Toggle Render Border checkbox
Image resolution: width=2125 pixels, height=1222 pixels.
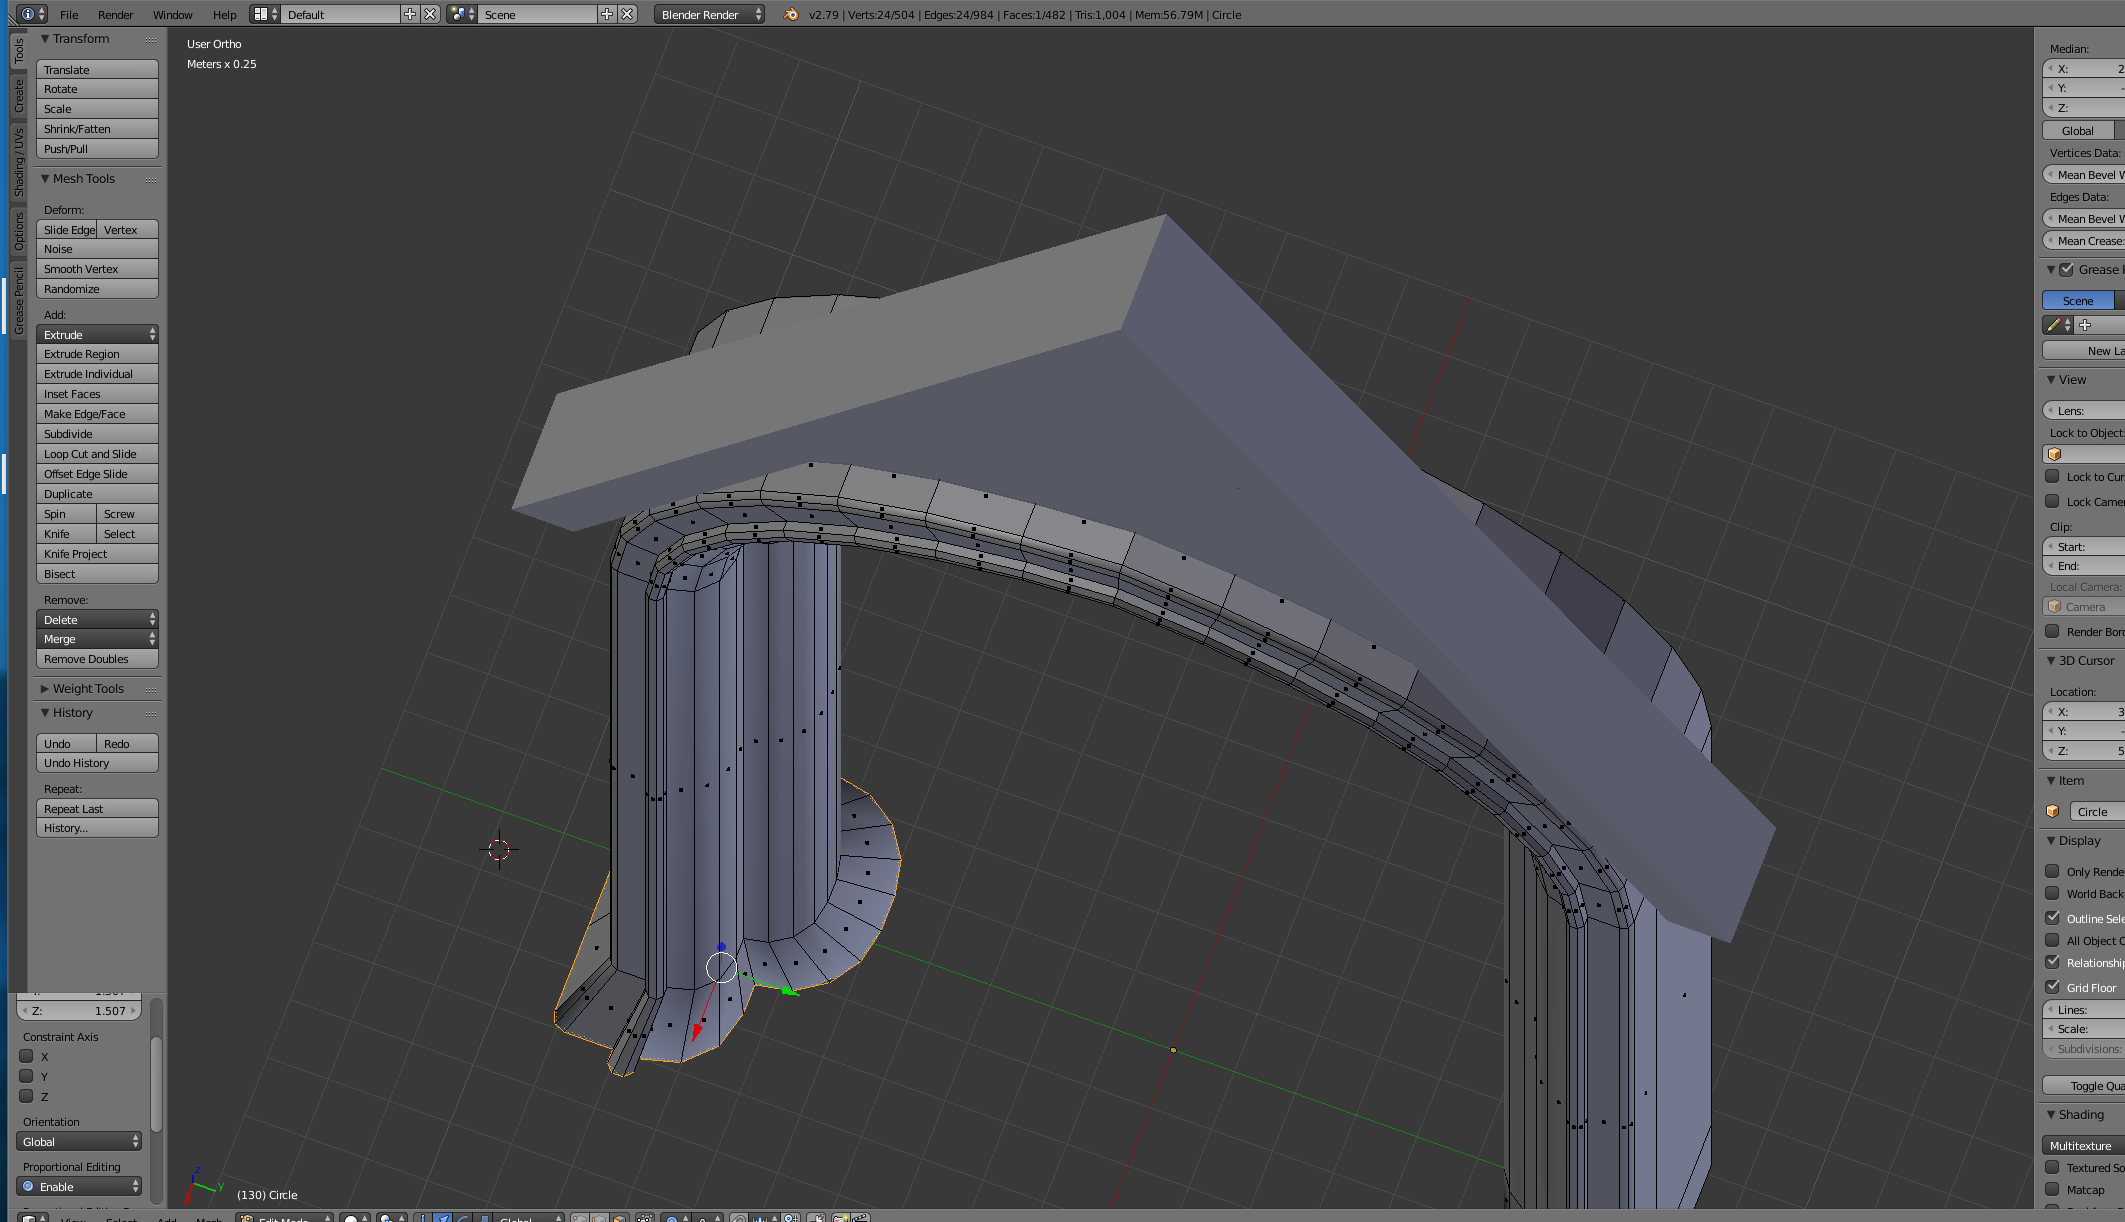point(2052,631)
